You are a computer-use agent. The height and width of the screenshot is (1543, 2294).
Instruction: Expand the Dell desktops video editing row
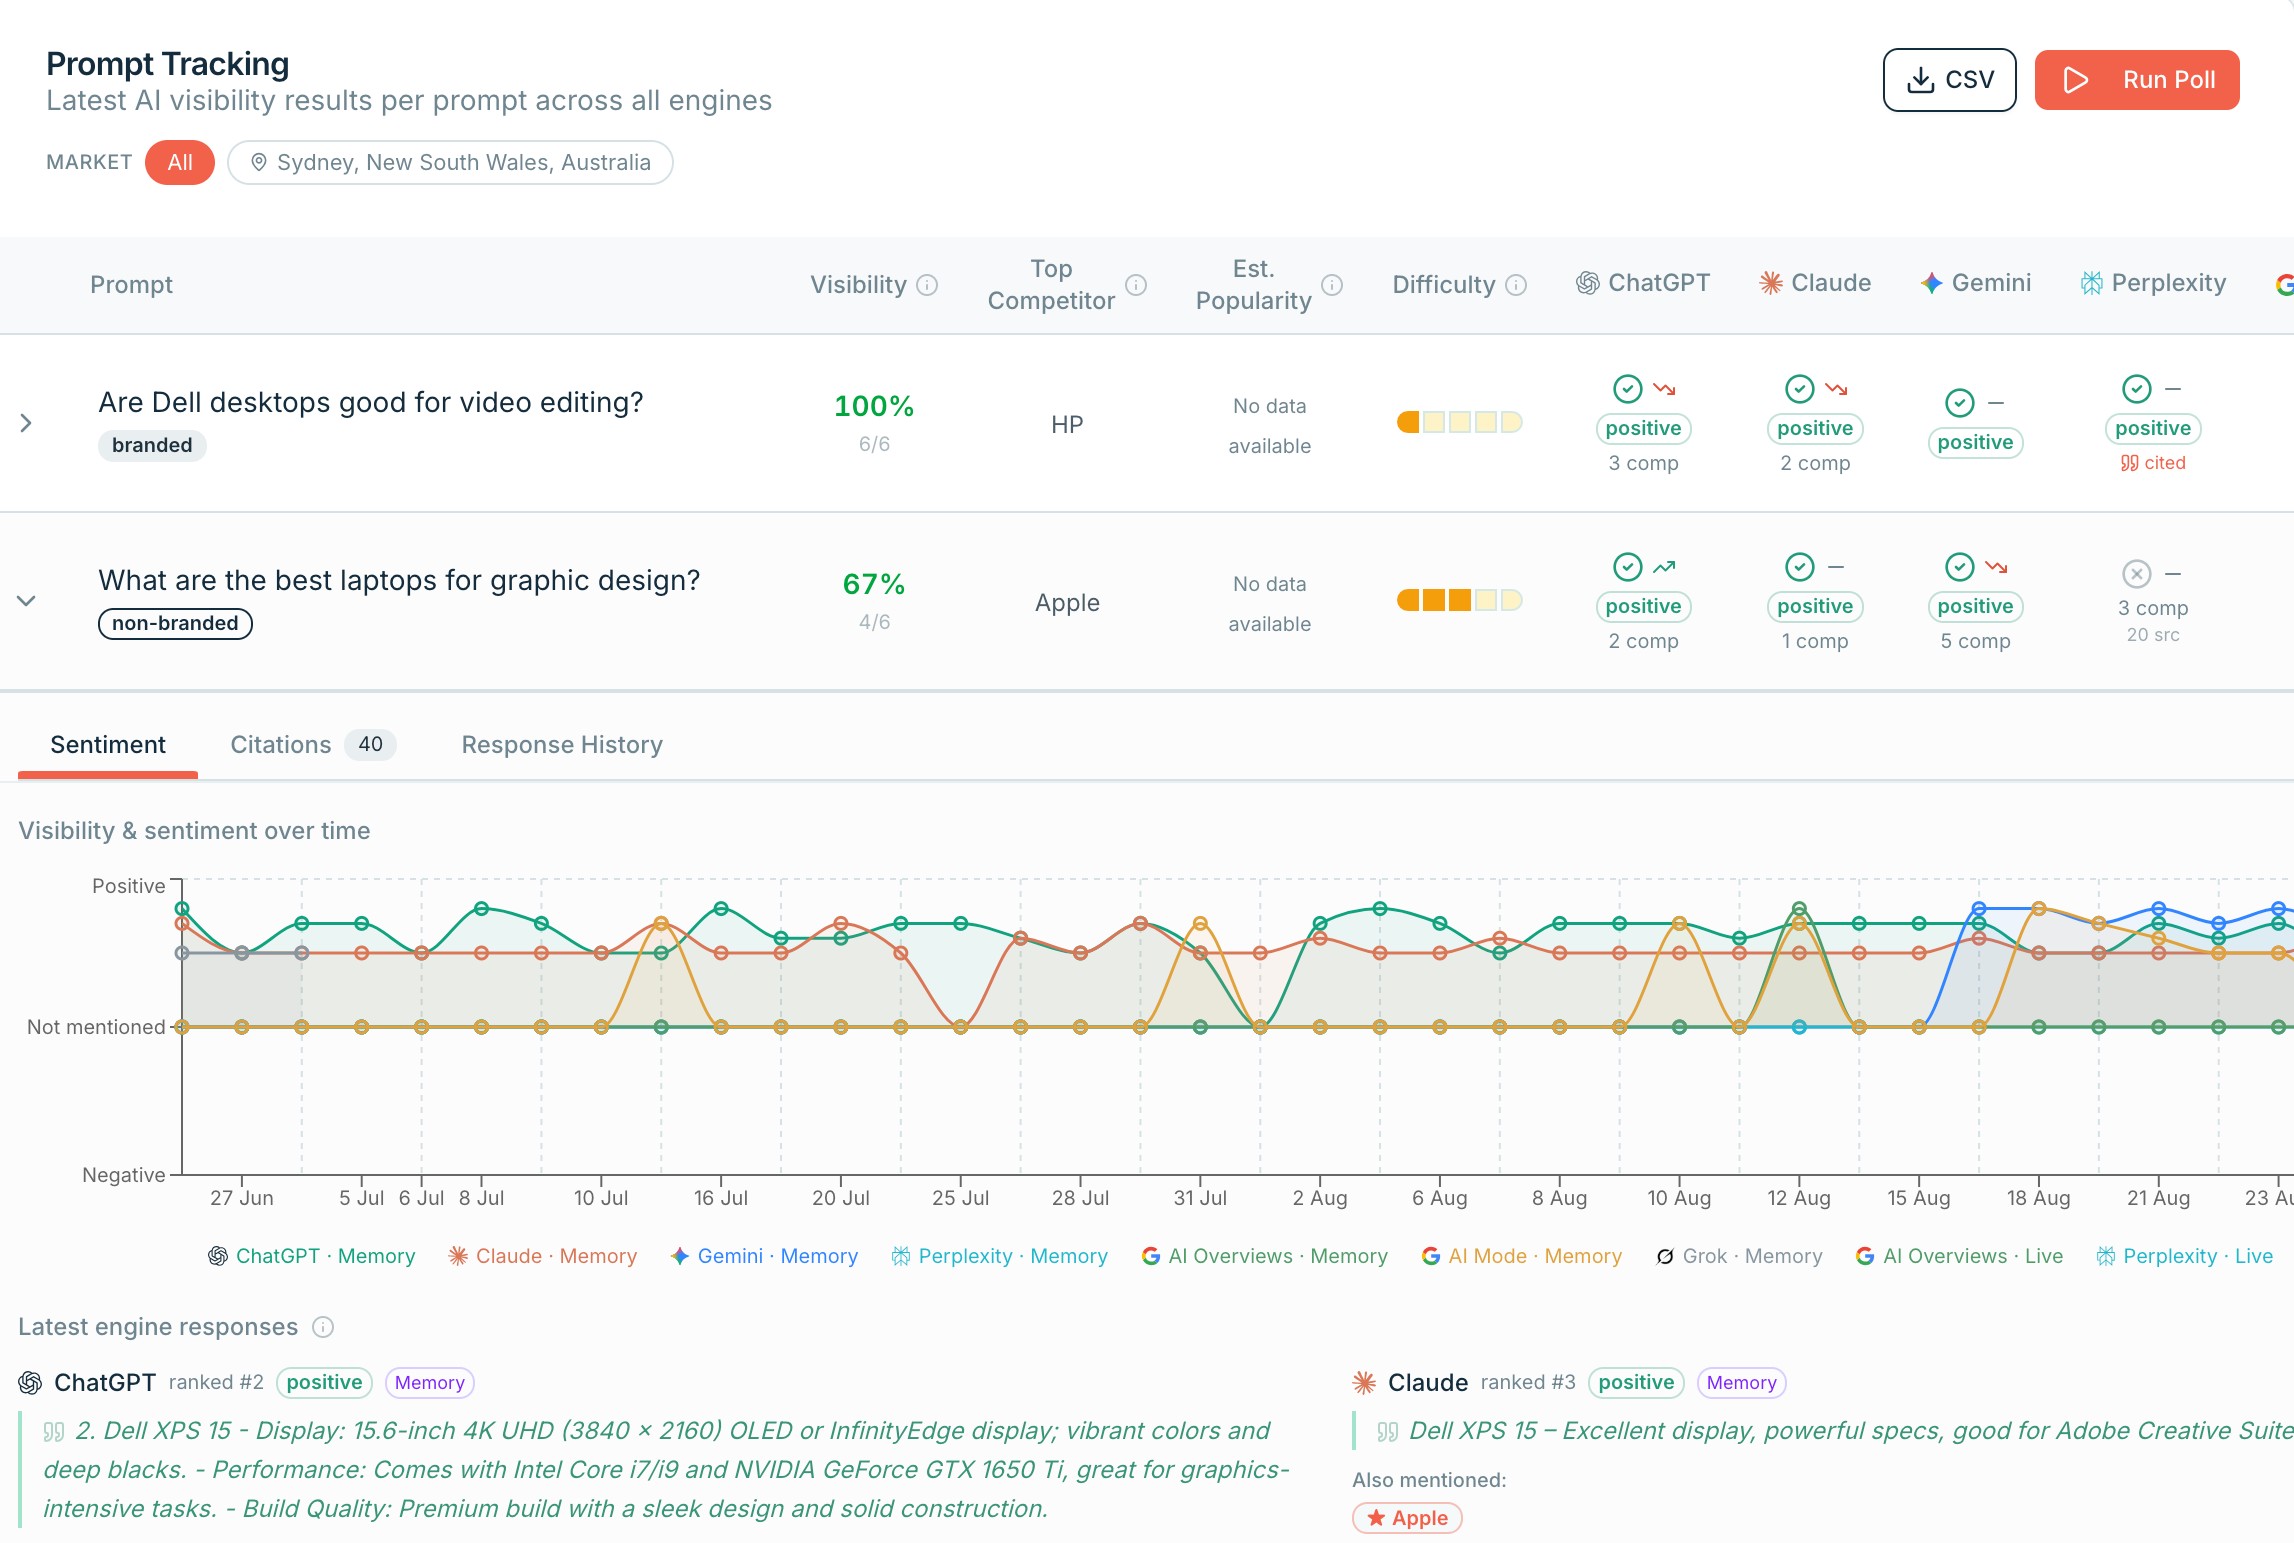coord(26,423)
